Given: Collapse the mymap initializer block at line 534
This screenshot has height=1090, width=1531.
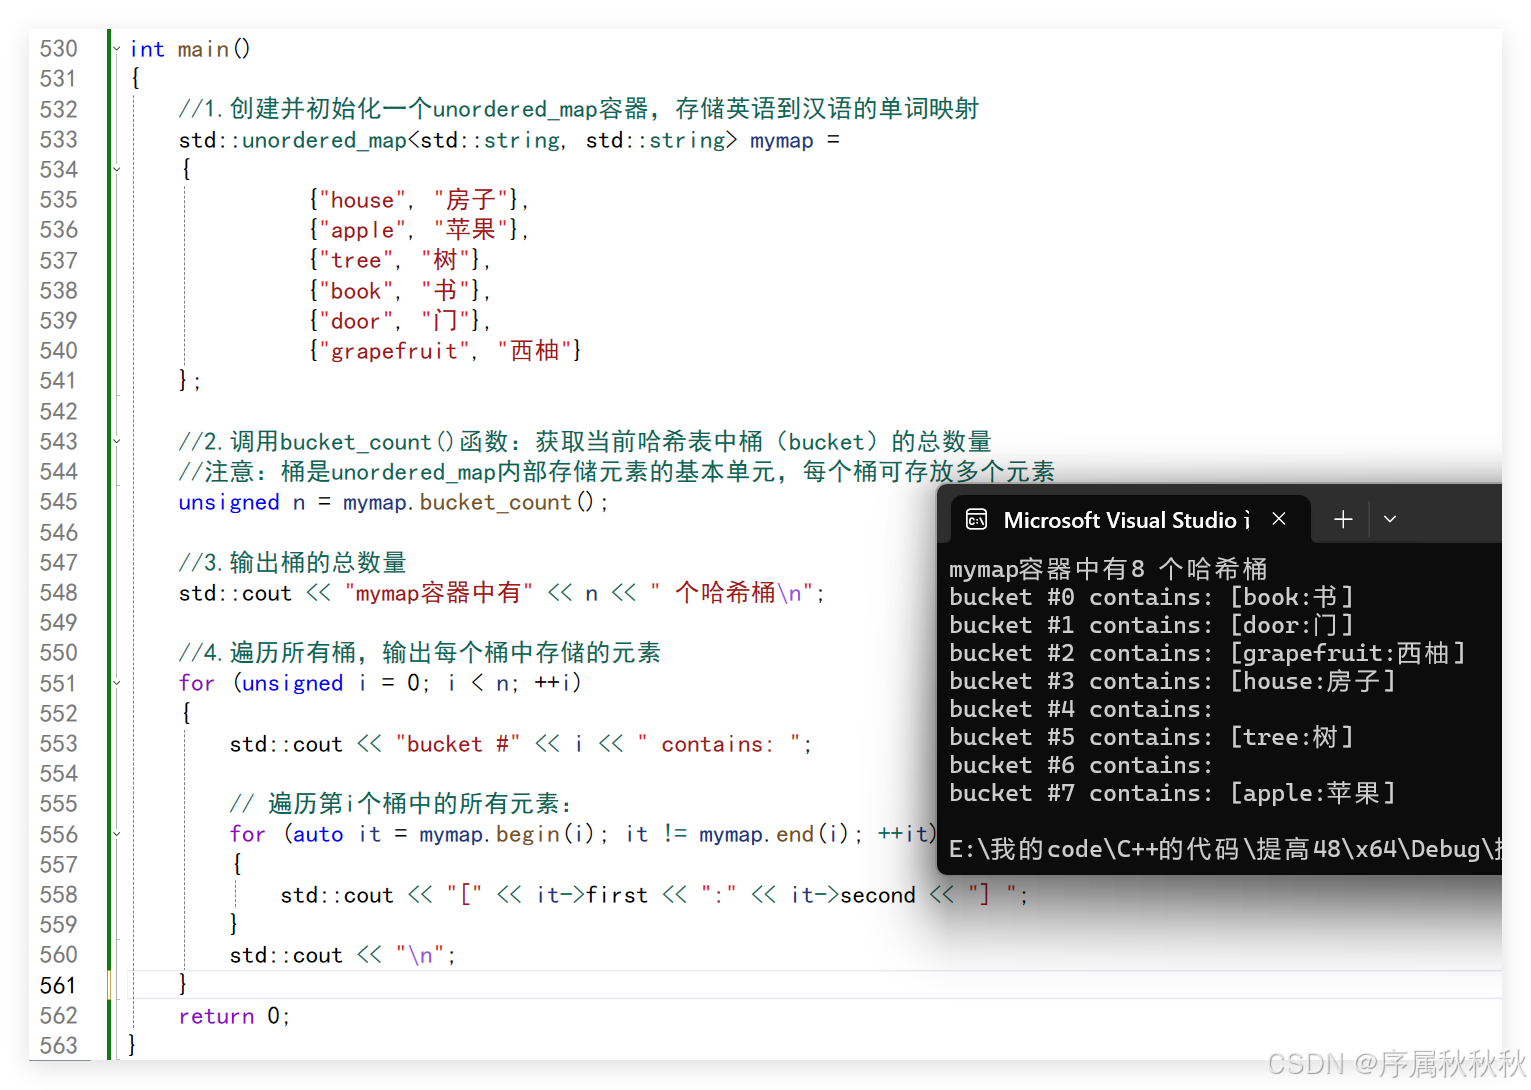Looking at the screenshot, I should (116, 168).
